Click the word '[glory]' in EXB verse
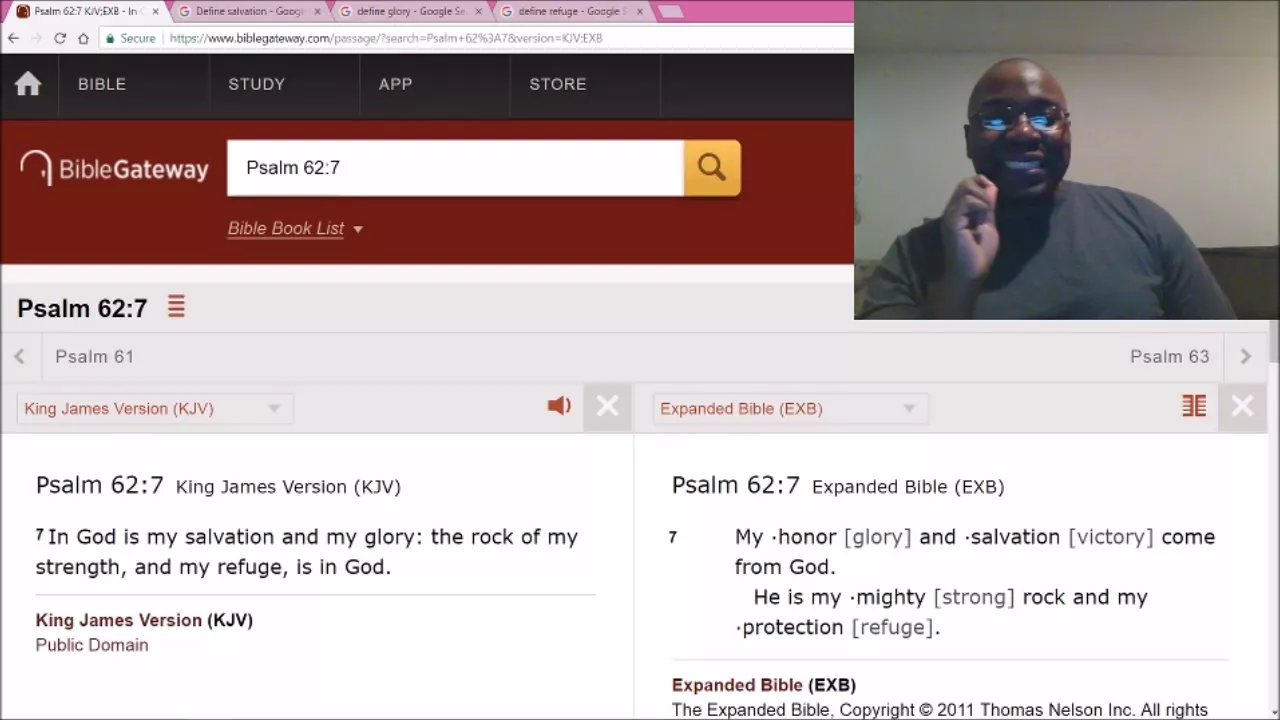The width and height of the screenshot is (1280, 720). click(x=877, y=537)
